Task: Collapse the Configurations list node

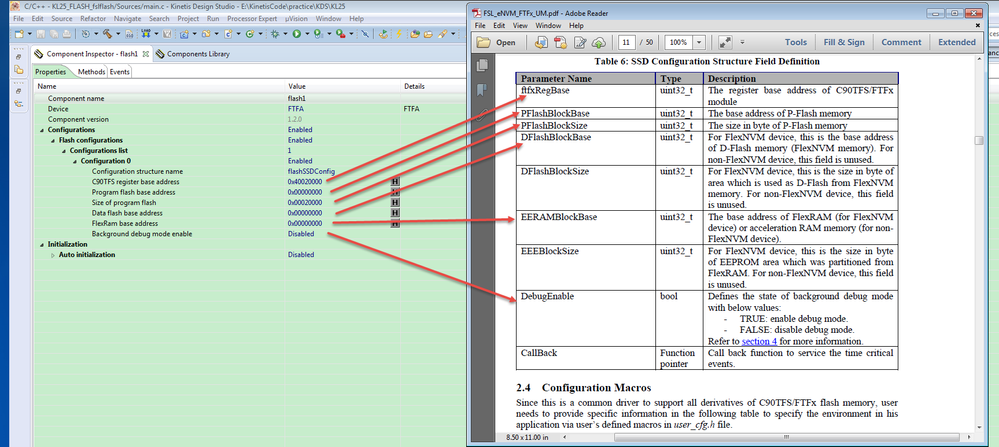Action: pos(62,150)
